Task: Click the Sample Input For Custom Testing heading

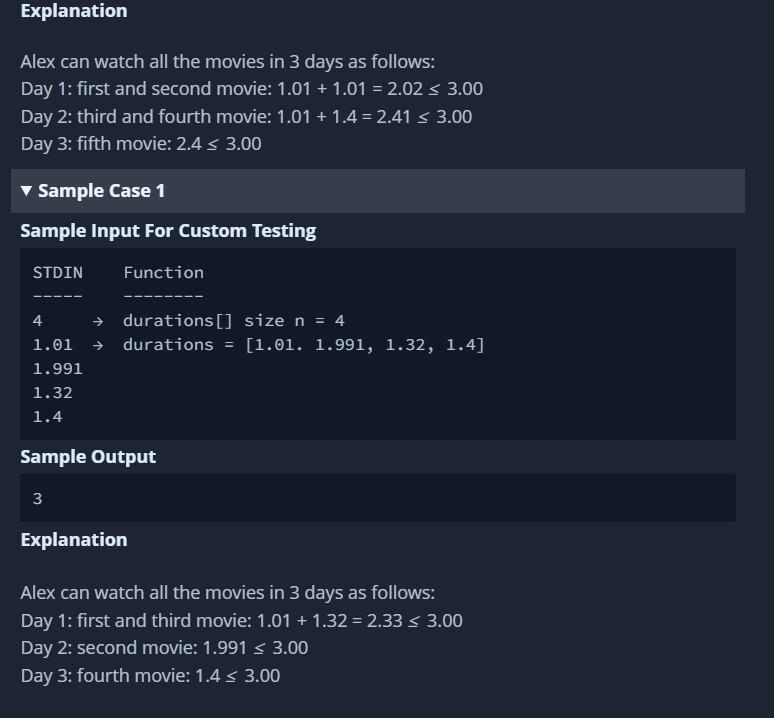Action: (x=168, y=231)
